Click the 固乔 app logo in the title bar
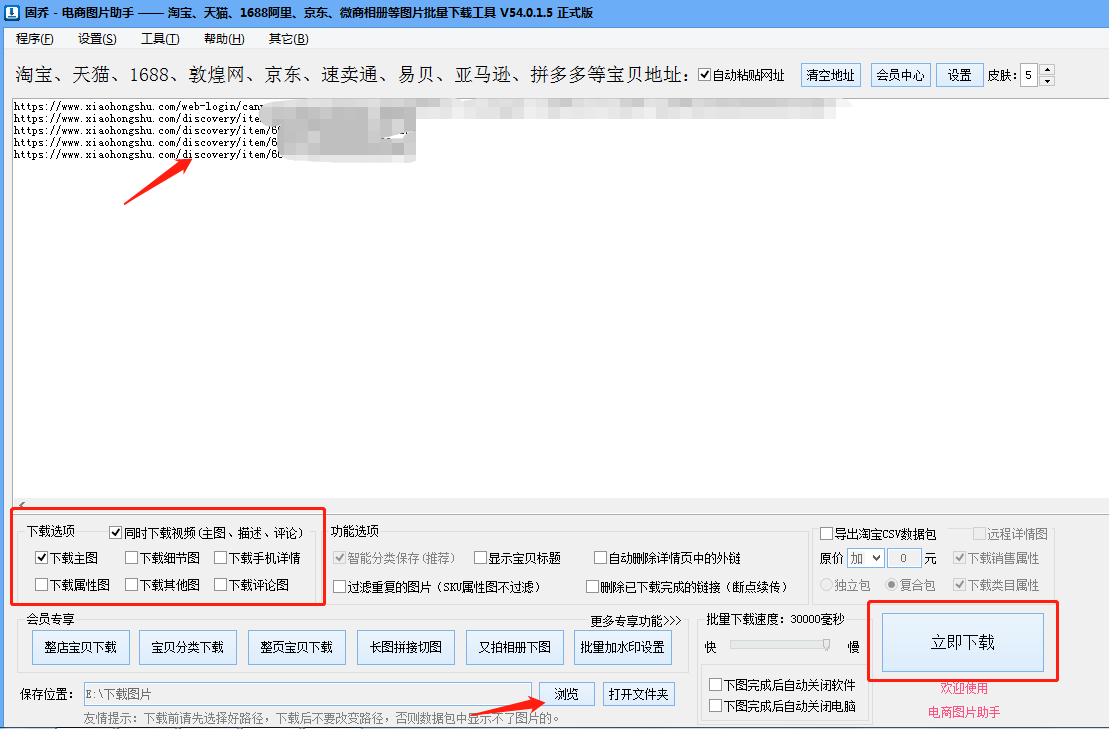 coord(12,13)
